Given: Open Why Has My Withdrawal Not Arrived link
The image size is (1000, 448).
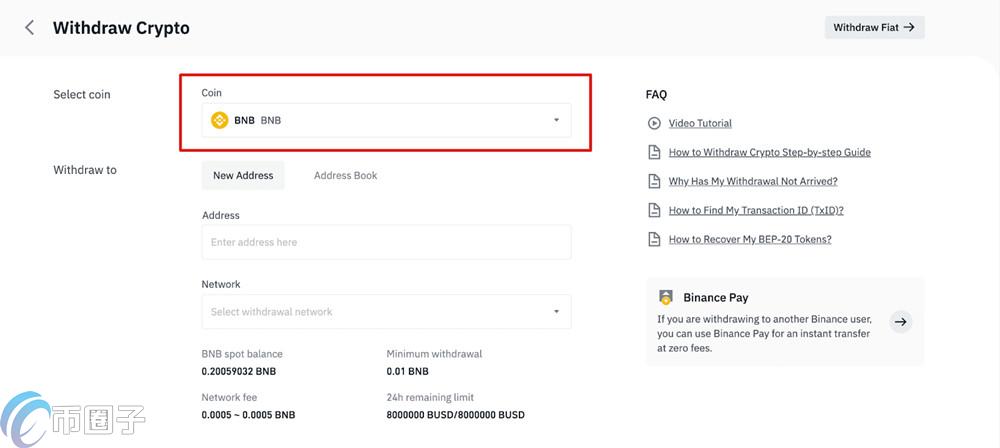Looking at the screenshot, I should coord(752,181).
